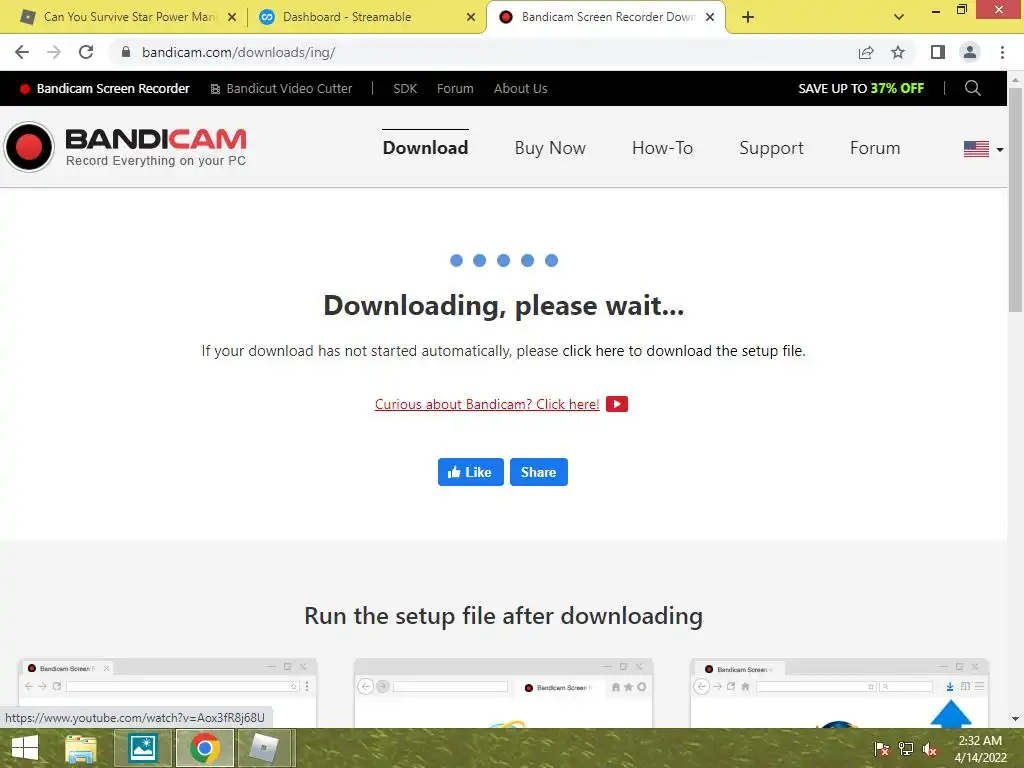Open the tab search chevron

899,17
